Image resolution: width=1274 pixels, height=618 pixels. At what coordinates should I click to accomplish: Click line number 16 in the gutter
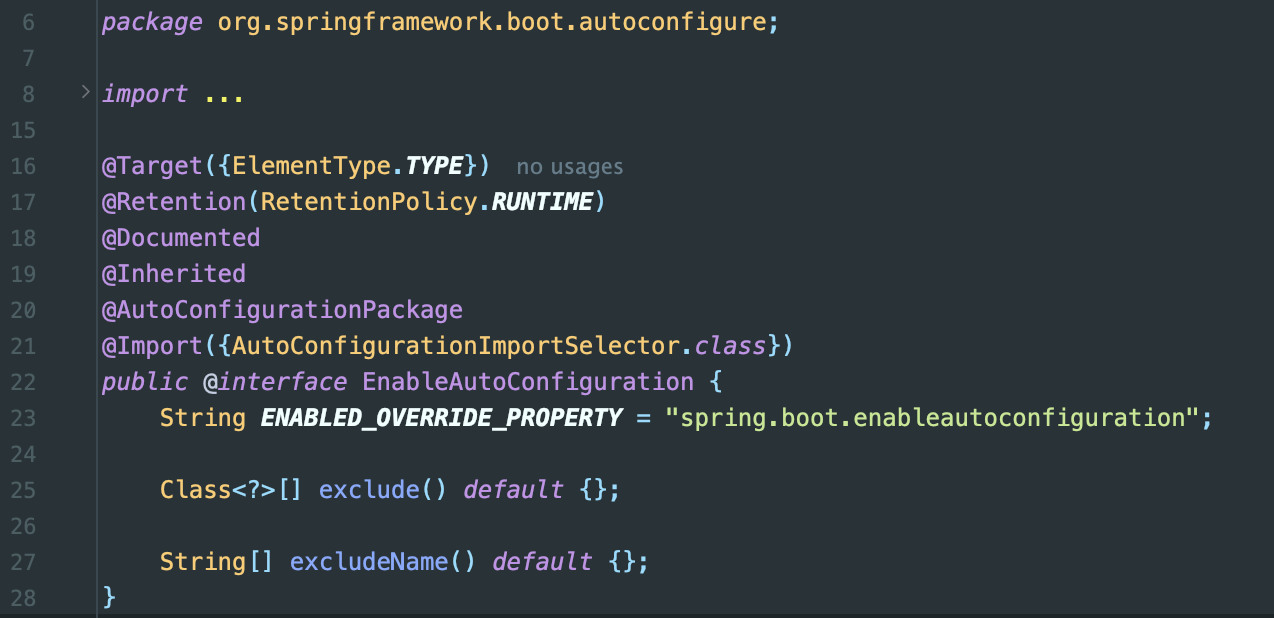[x=23, y=166]
